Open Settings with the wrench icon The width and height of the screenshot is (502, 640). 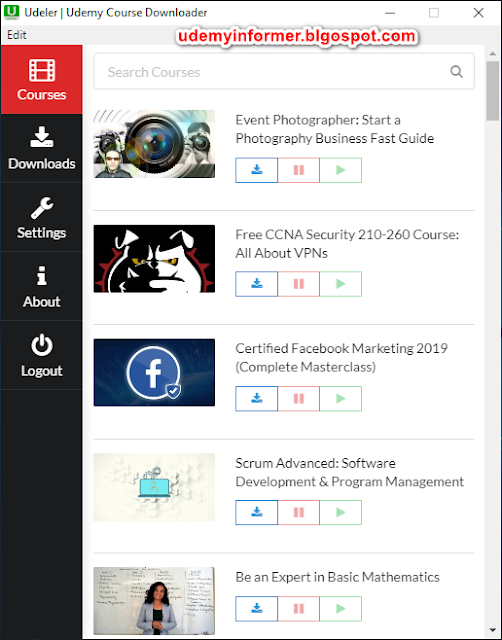click(41, 217)
